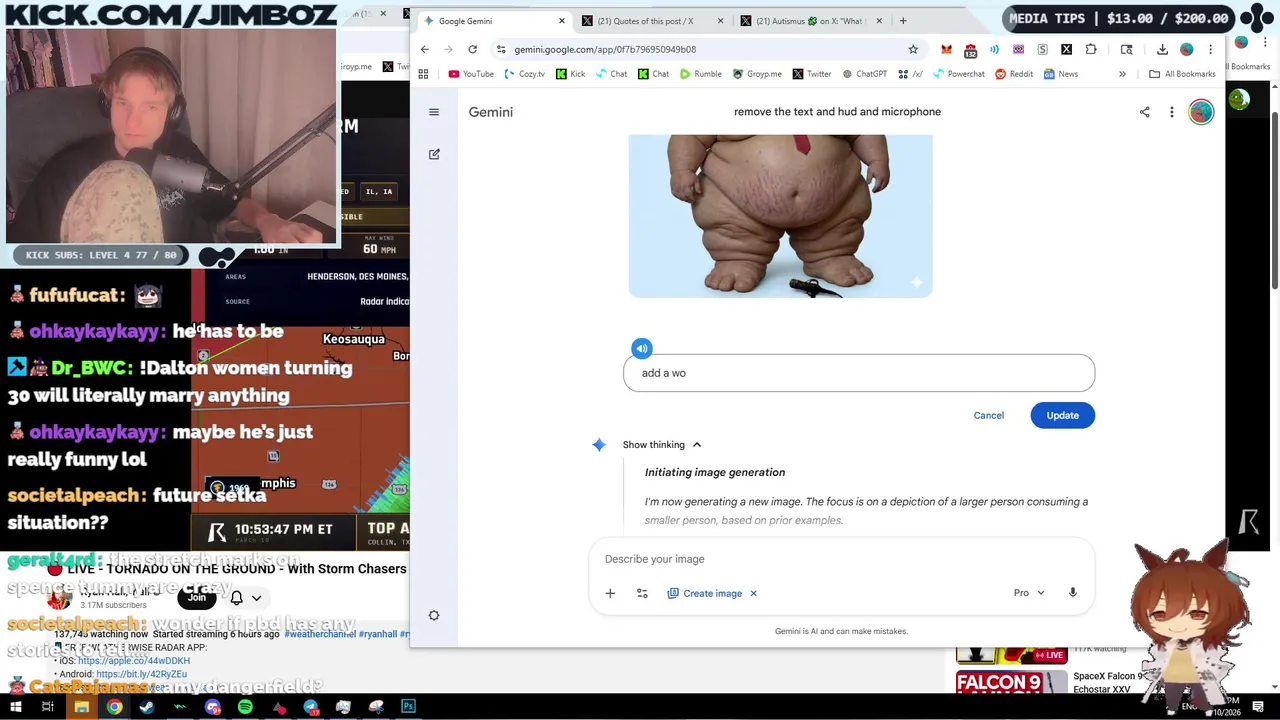1280x720 pixels.
Task: Start a new chat with pencil icon
Action: pyautogui.click(x=434, y=154)
